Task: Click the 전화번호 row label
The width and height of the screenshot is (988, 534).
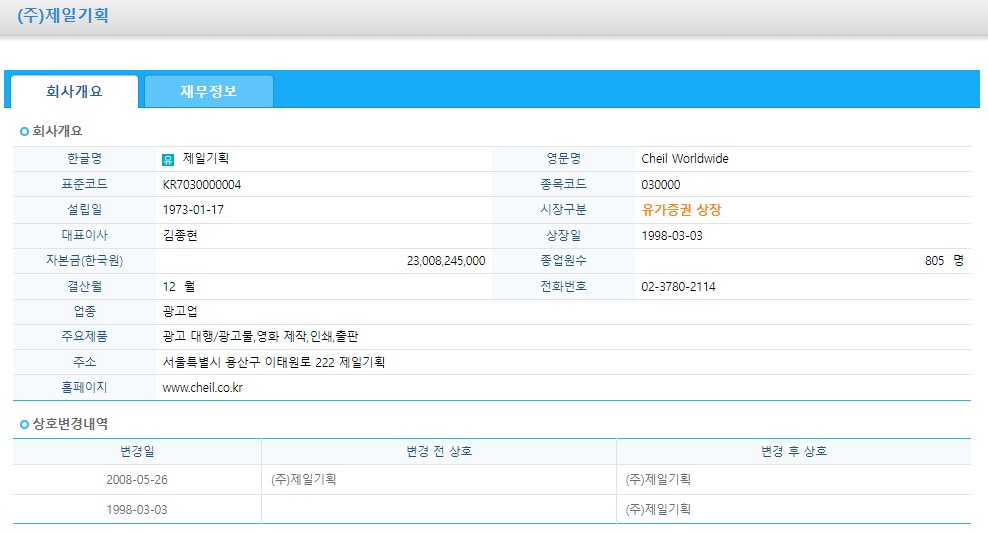Action: pyautogui.click(x=563, y=286)
